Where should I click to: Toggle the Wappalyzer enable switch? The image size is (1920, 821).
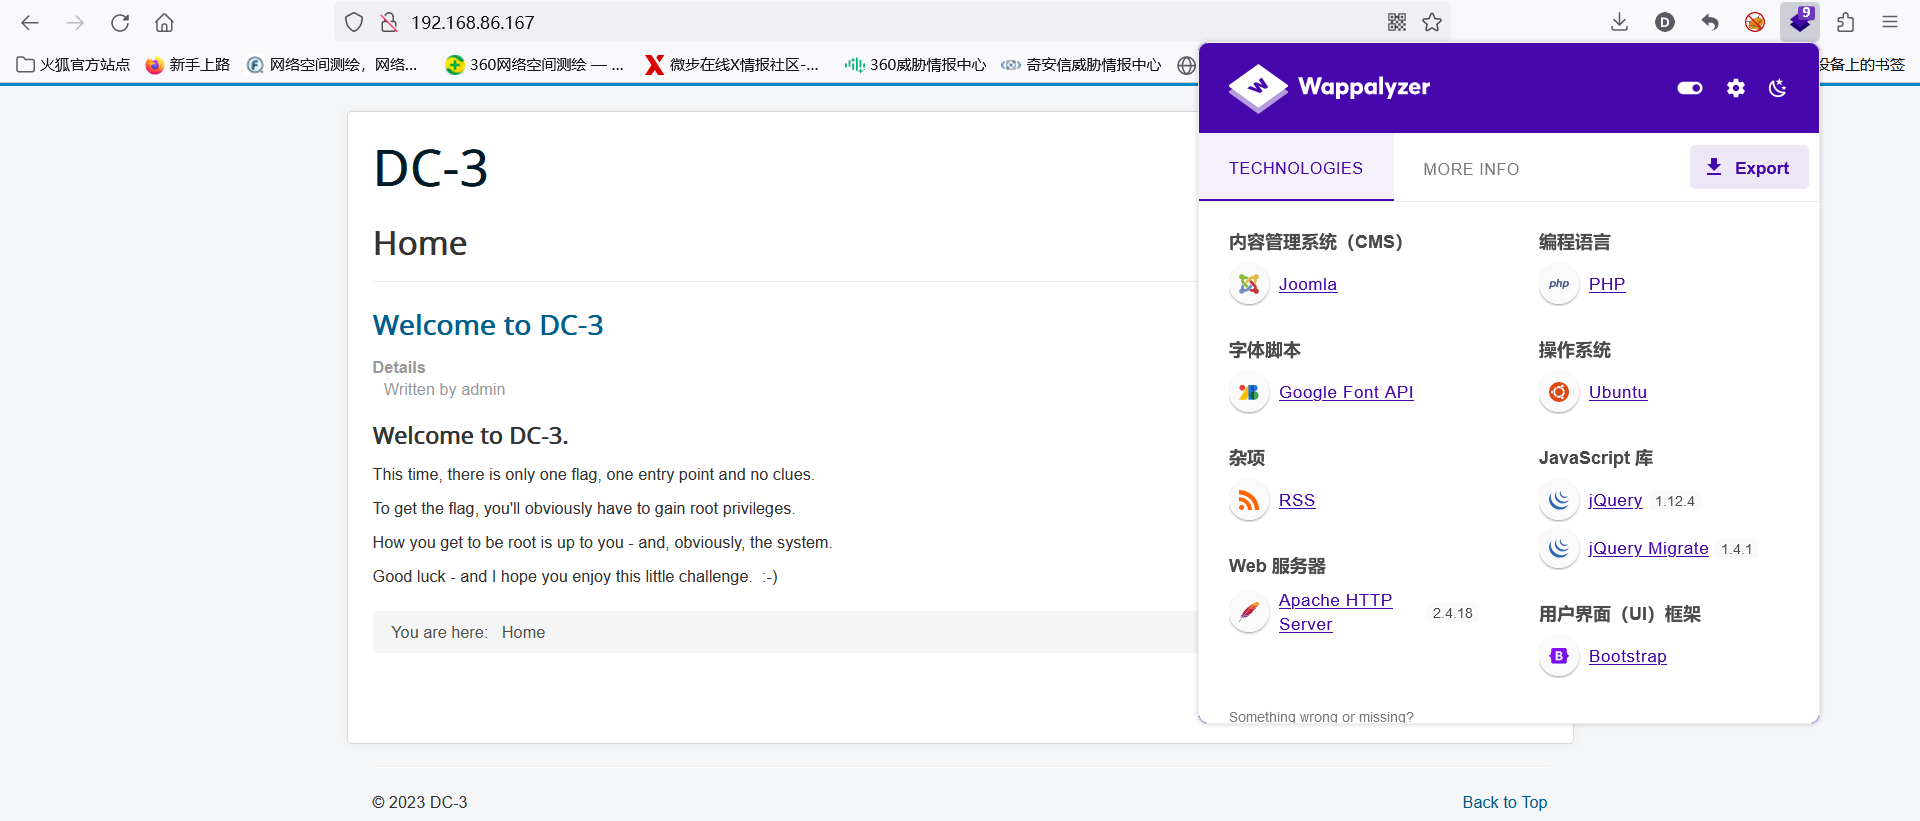1690,88
